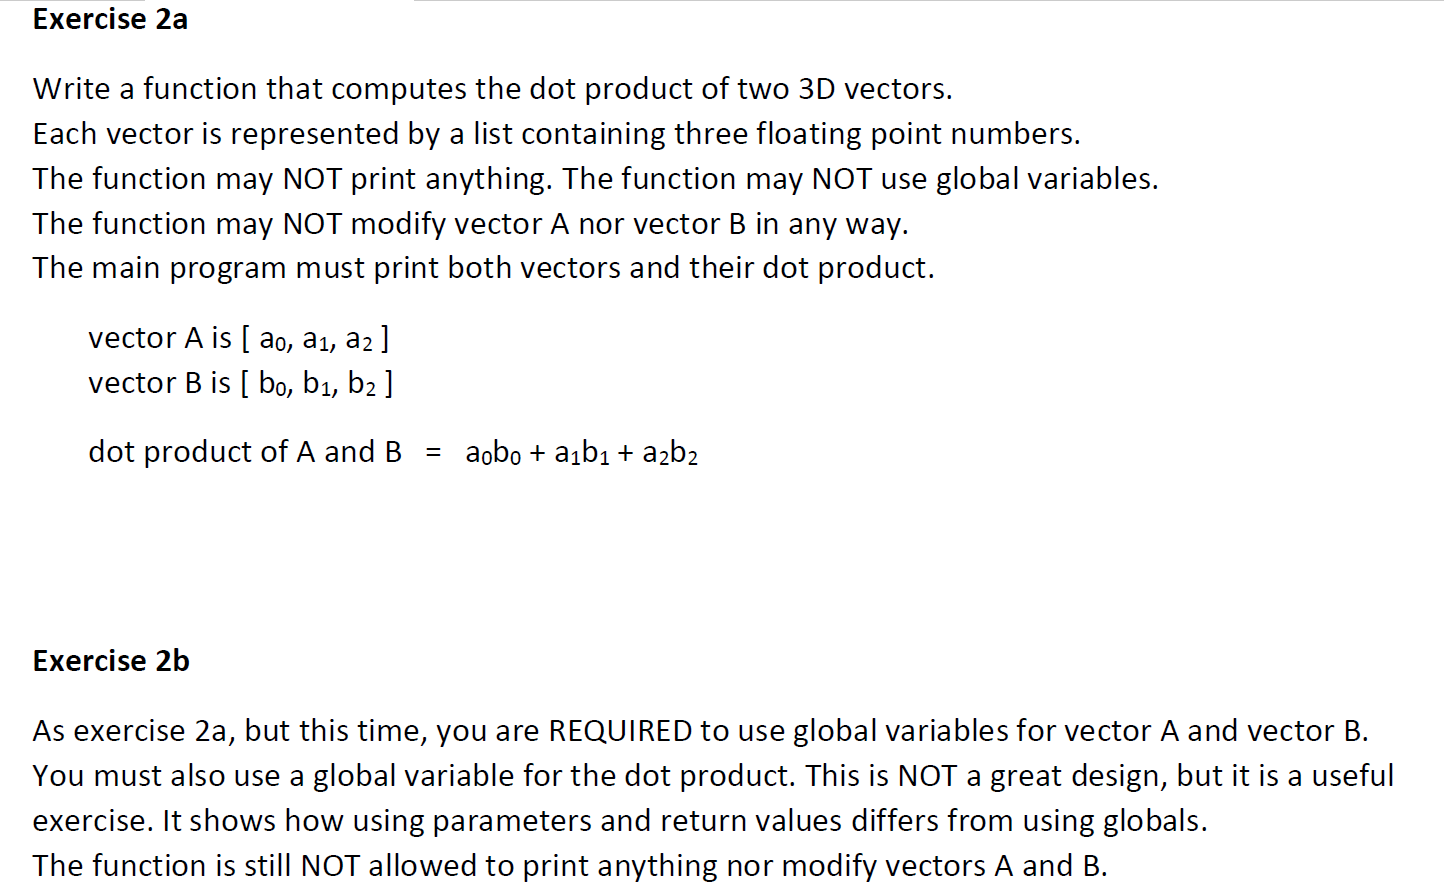Click the line 'The main program must print'
Screen dimensions: 1444x895
[484, 268]
